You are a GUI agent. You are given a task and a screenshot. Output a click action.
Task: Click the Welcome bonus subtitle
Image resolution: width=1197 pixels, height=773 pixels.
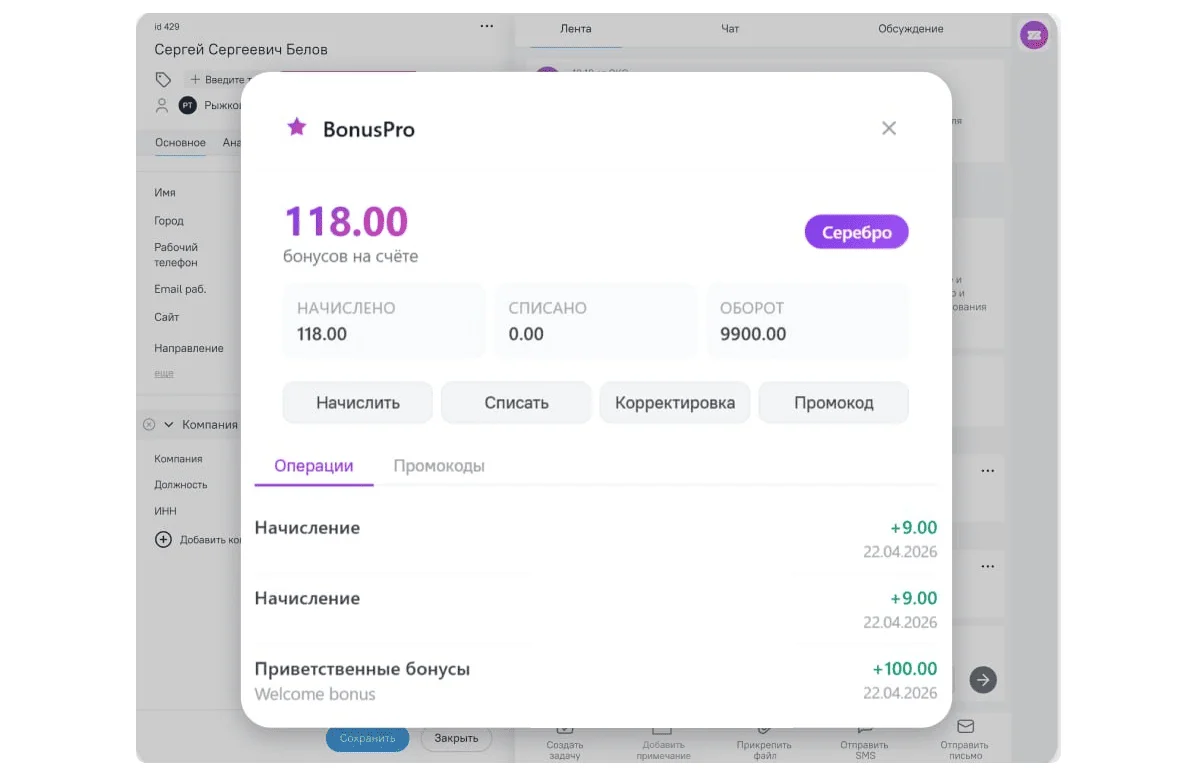315,694
